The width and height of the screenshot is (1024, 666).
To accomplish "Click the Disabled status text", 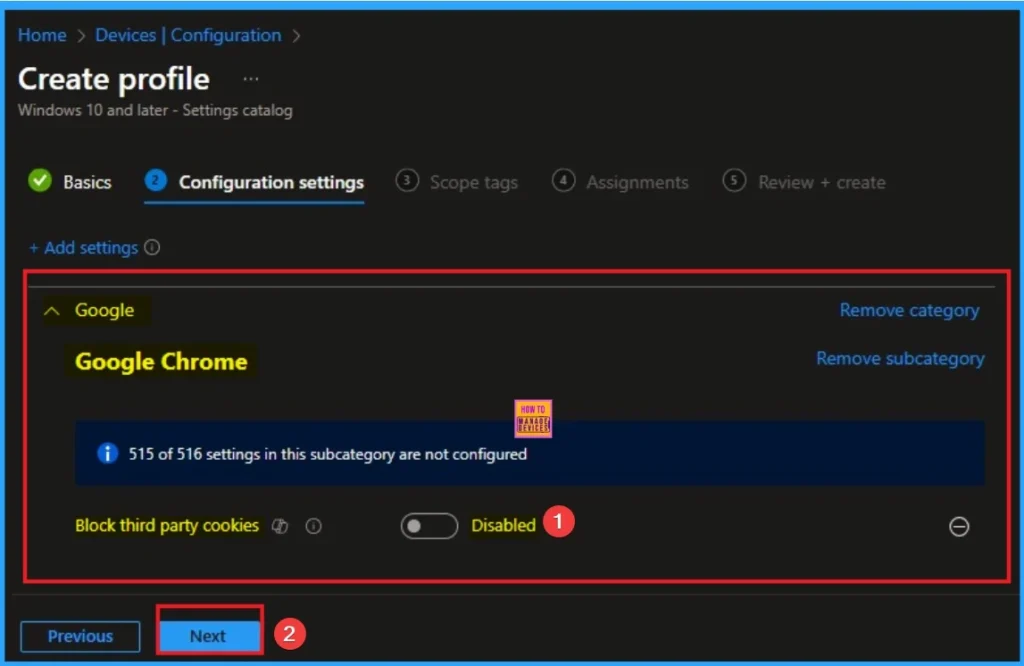I will tap(504, 526).
